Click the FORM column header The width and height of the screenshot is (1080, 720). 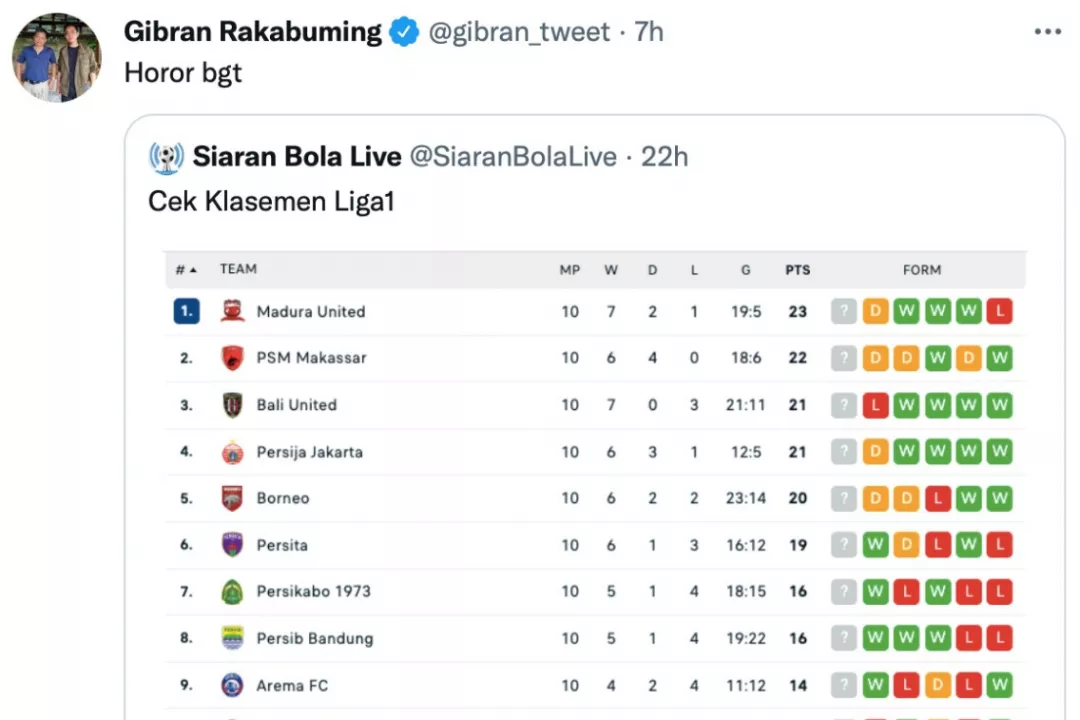pyautogui.click(x=922, y=270)
